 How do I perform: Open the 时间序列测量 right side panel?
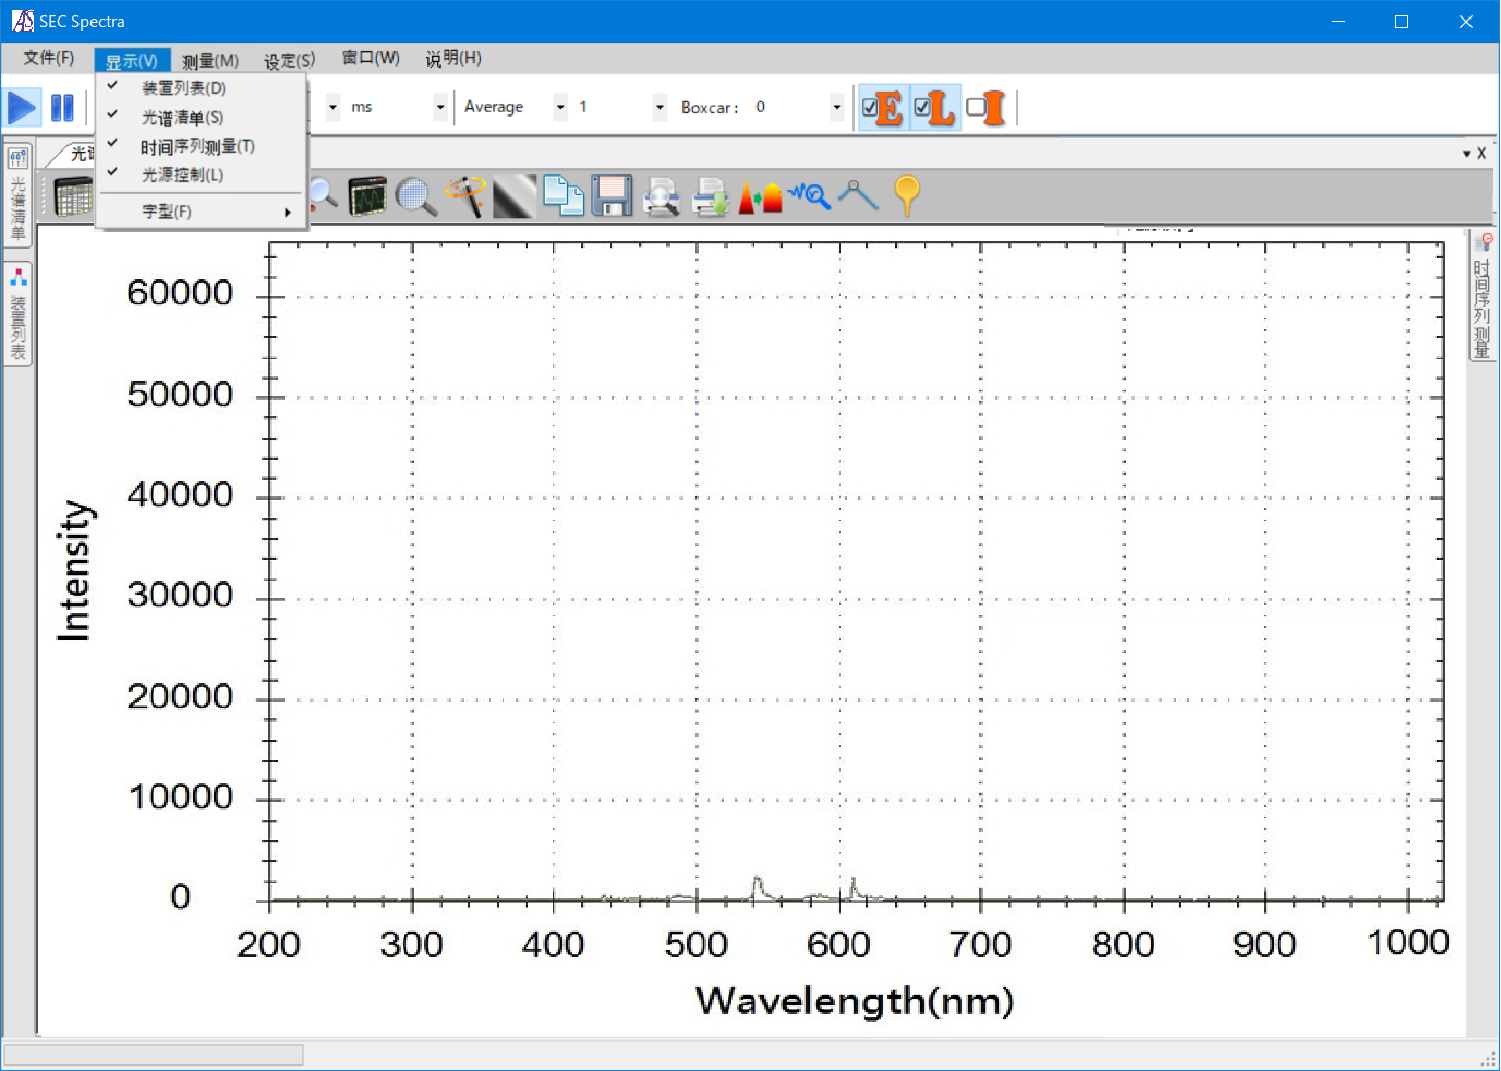(1482, 295)
